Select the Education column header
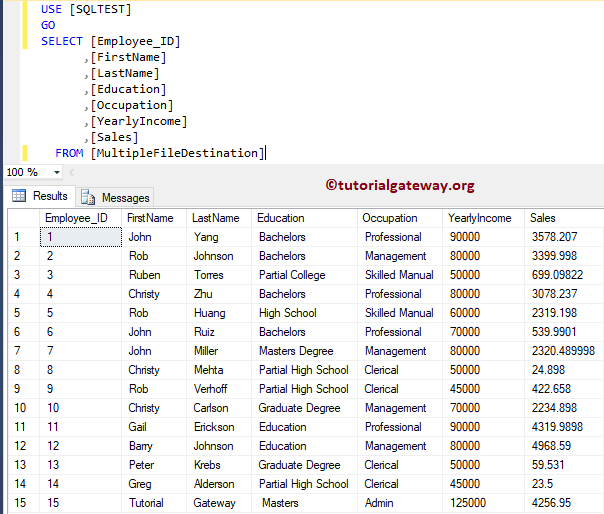Screen dimensions: 604x514 304,218
